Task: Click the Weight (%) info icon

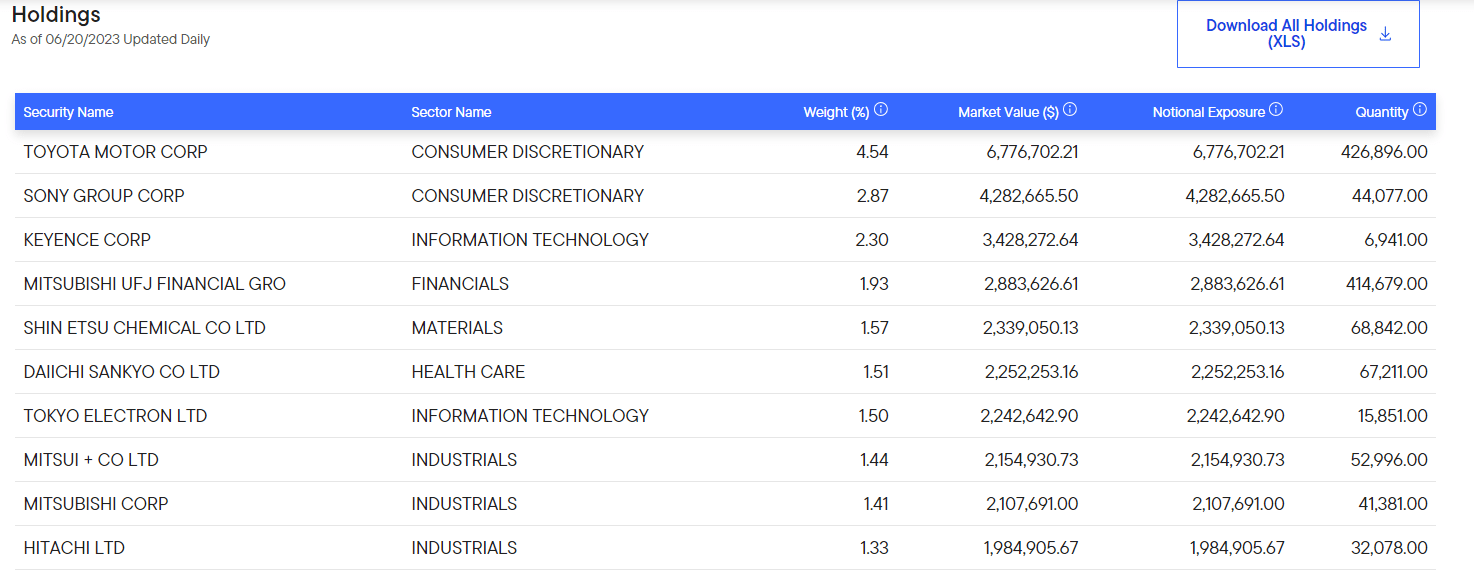Action: (x=881, y=110)
